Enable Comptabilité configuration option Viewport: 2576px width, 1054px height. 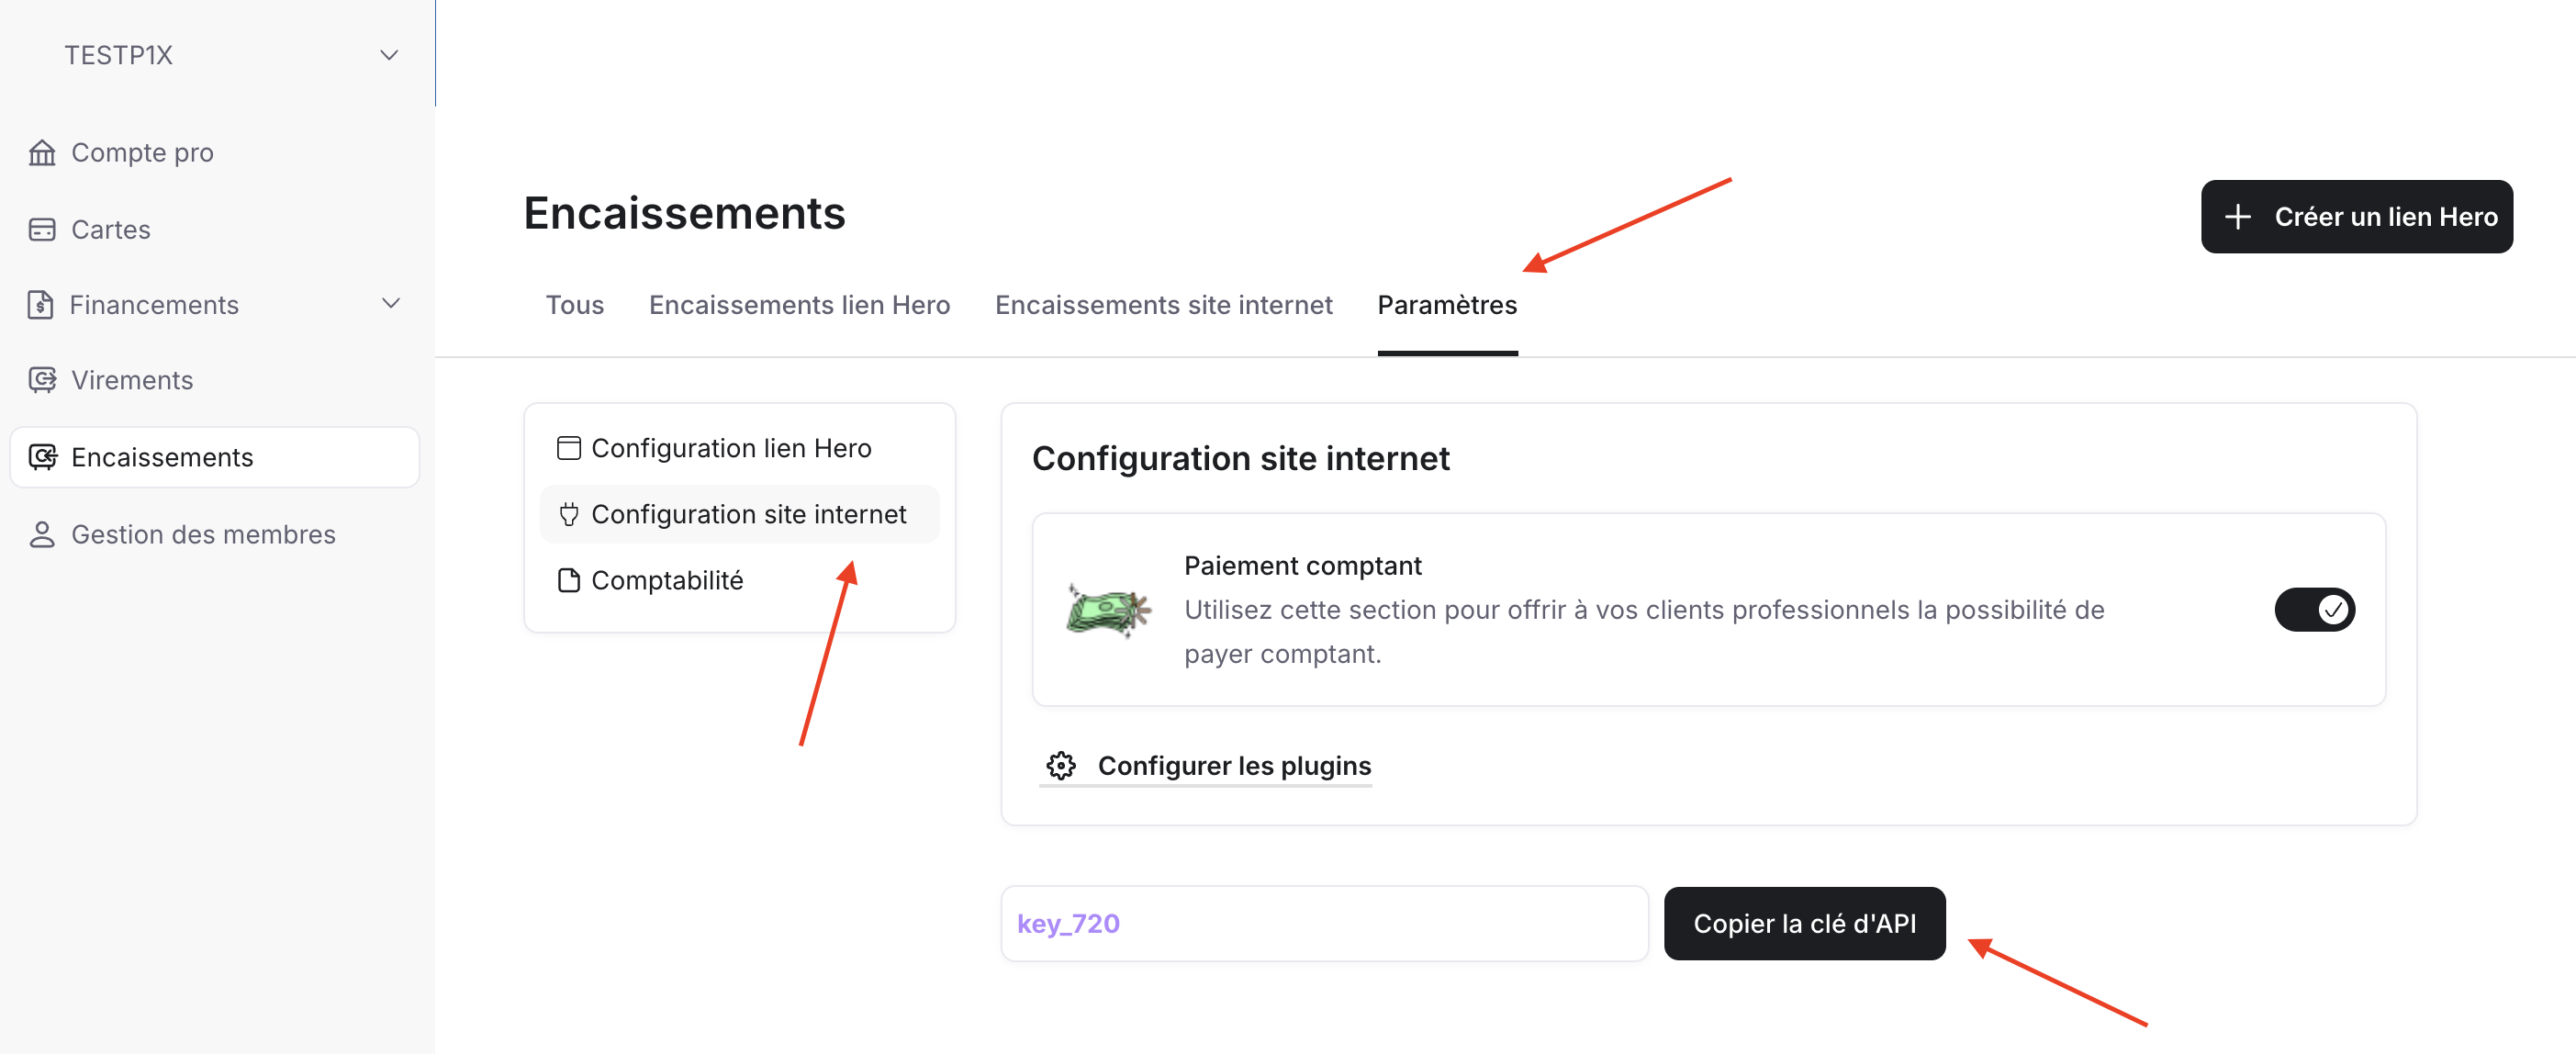pyautogui.click(x=667, y=579)
